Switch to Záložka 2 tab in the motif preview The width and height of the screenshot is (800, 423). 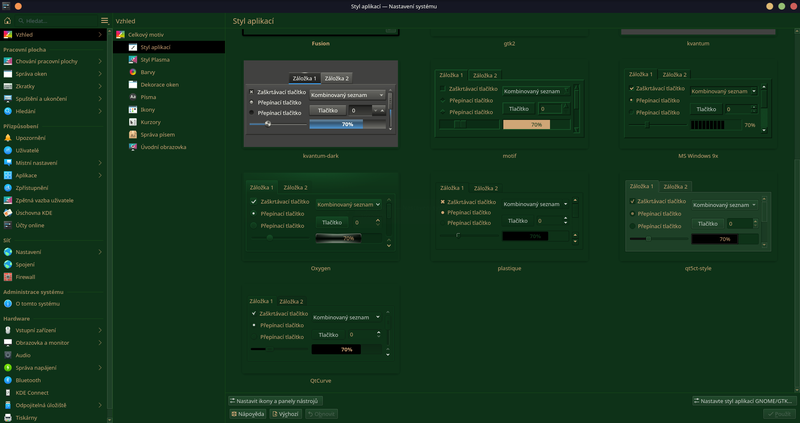pyautogui.click(x=485, y=75)
